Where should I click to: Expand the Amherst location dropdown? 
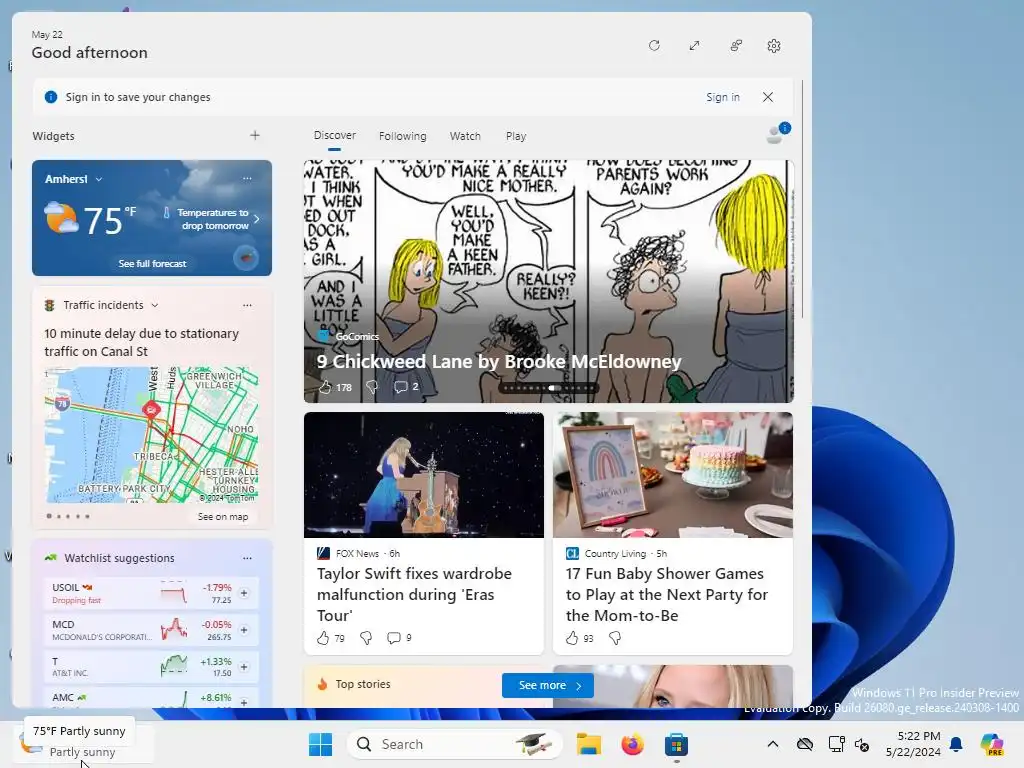pyautogui.click(x=99, y=179)
